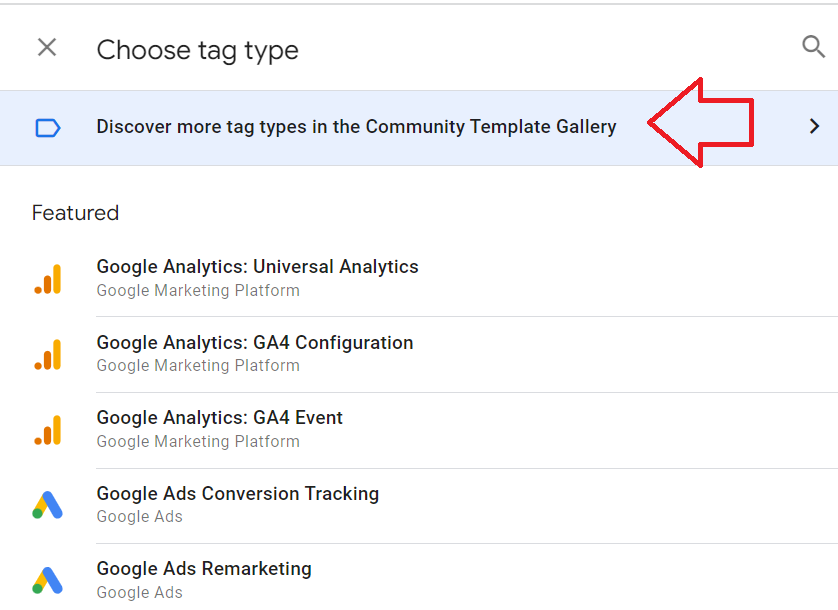Expand Community Template Gallery chevron arrow

pos(814,126)
